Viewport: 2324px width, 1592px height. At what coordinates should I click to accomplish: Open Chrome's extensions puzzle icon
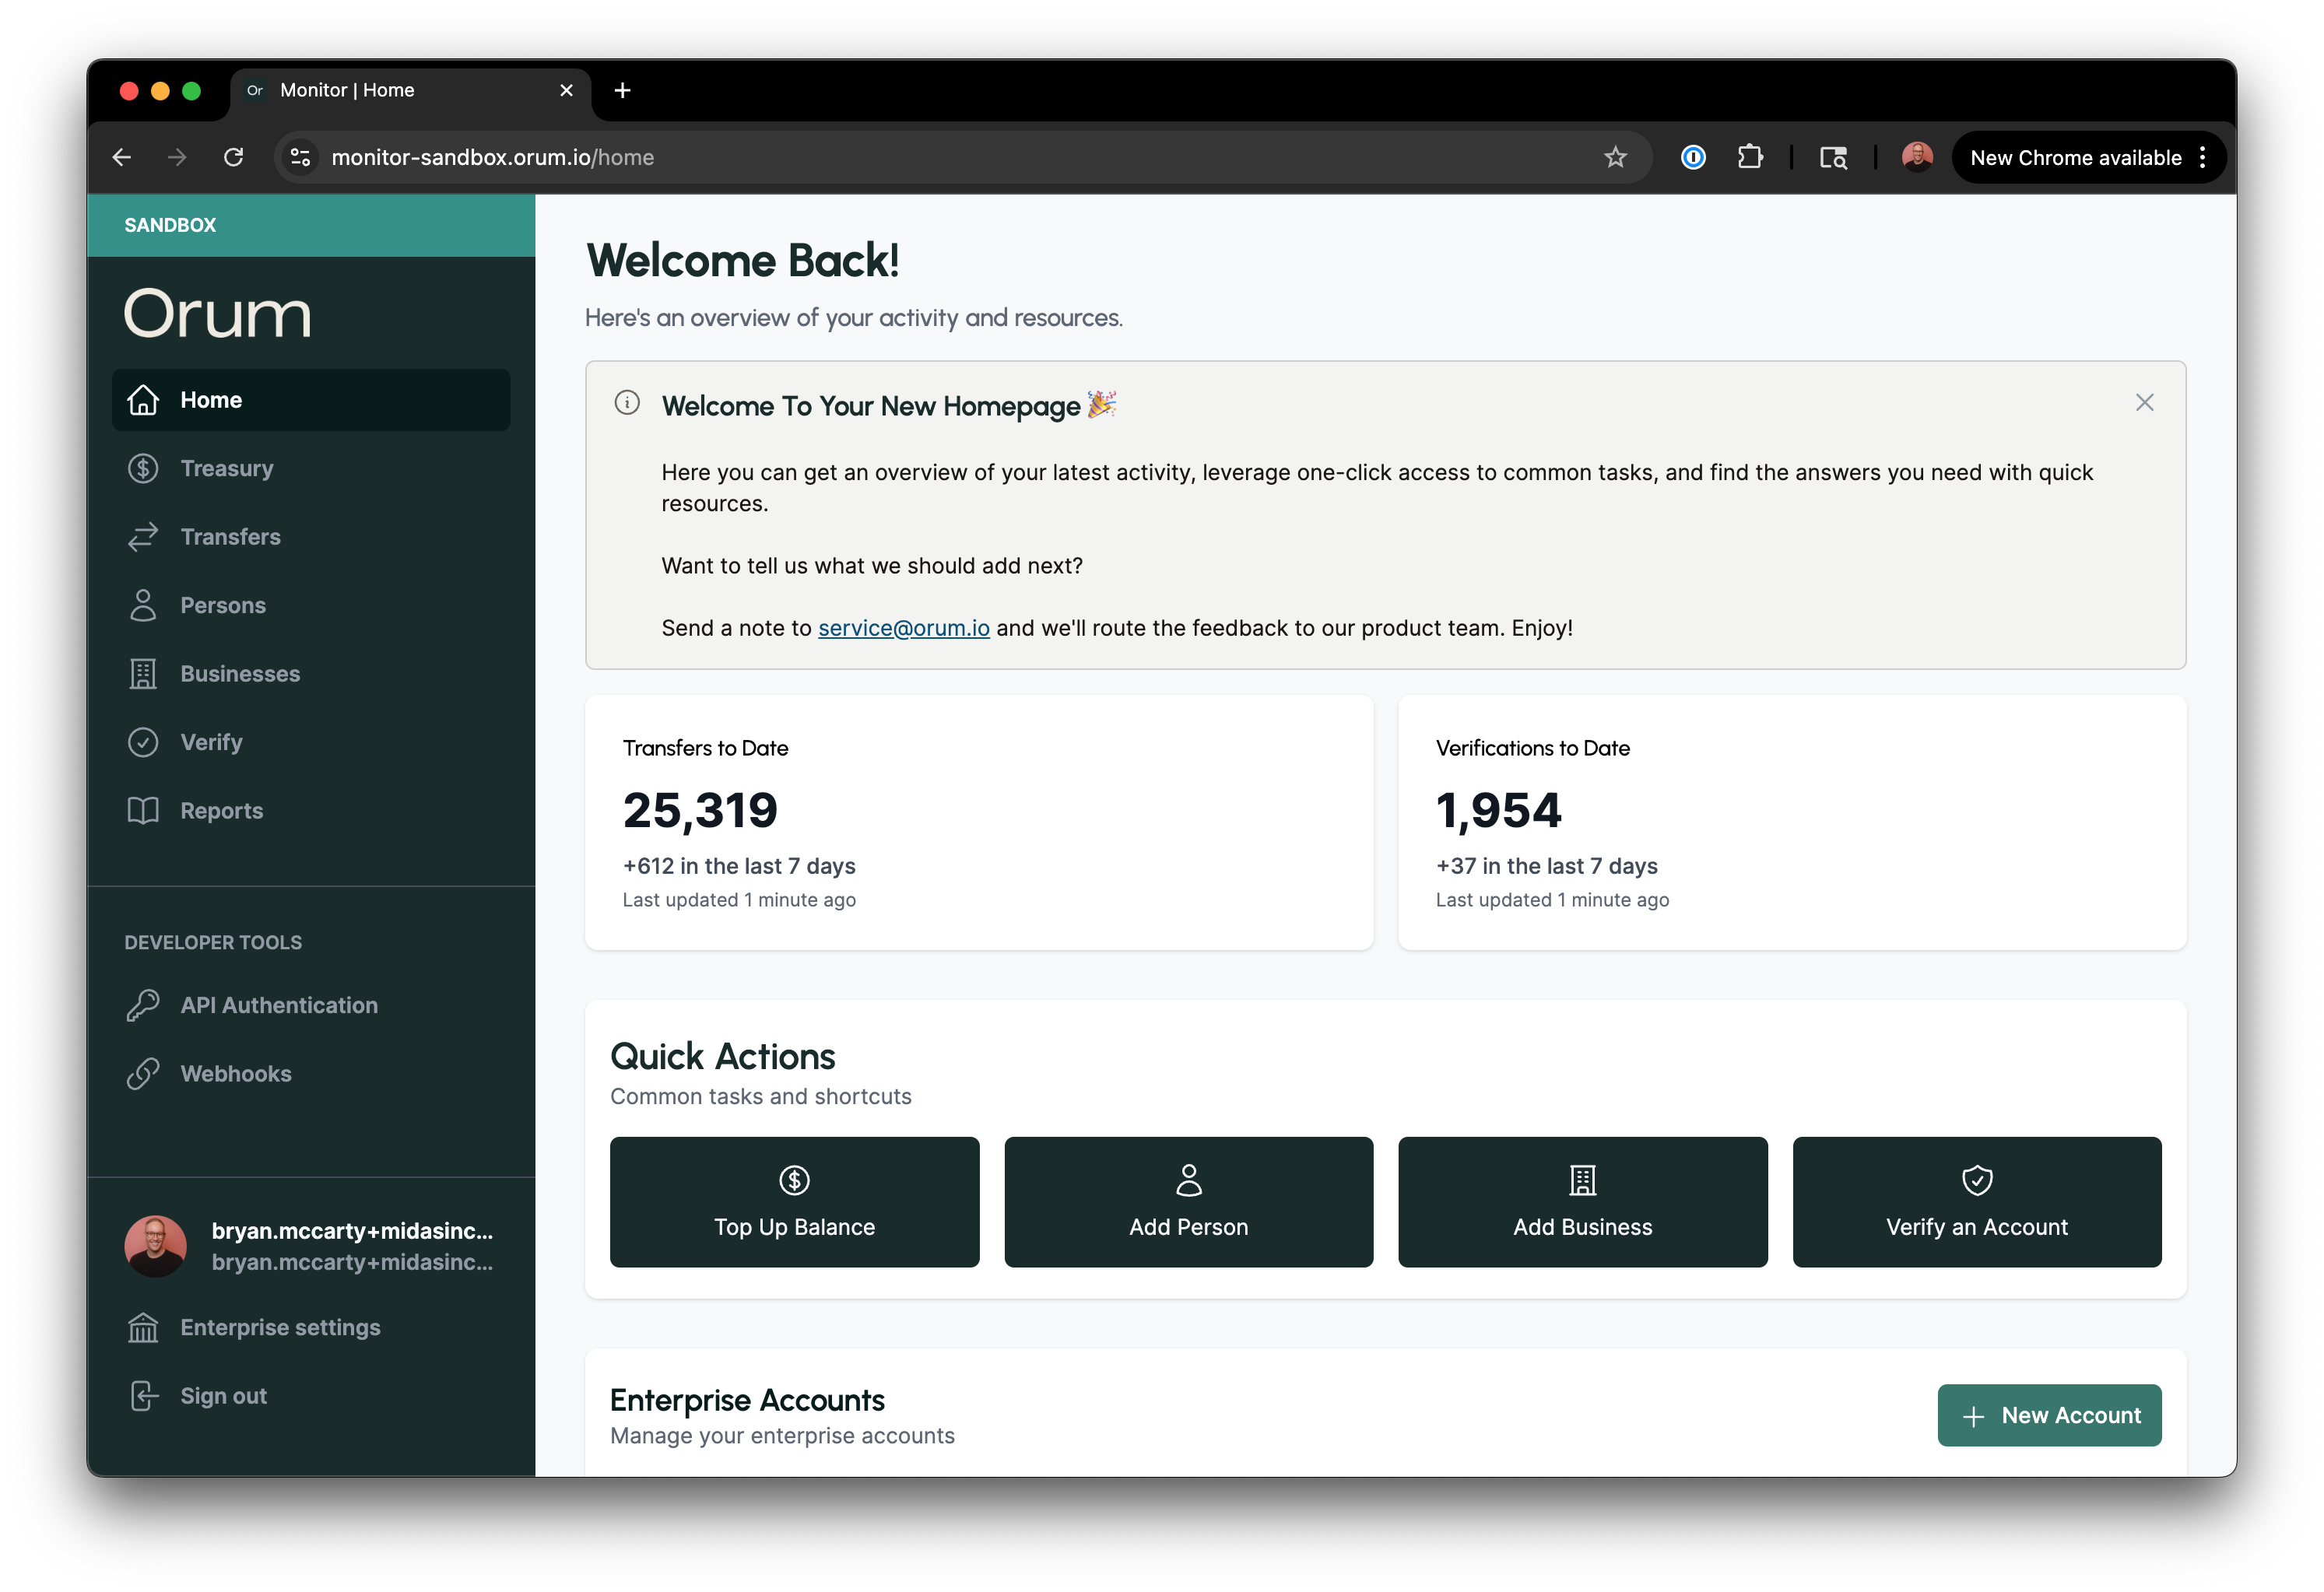pyautogui.click(x=1751, y=157)
